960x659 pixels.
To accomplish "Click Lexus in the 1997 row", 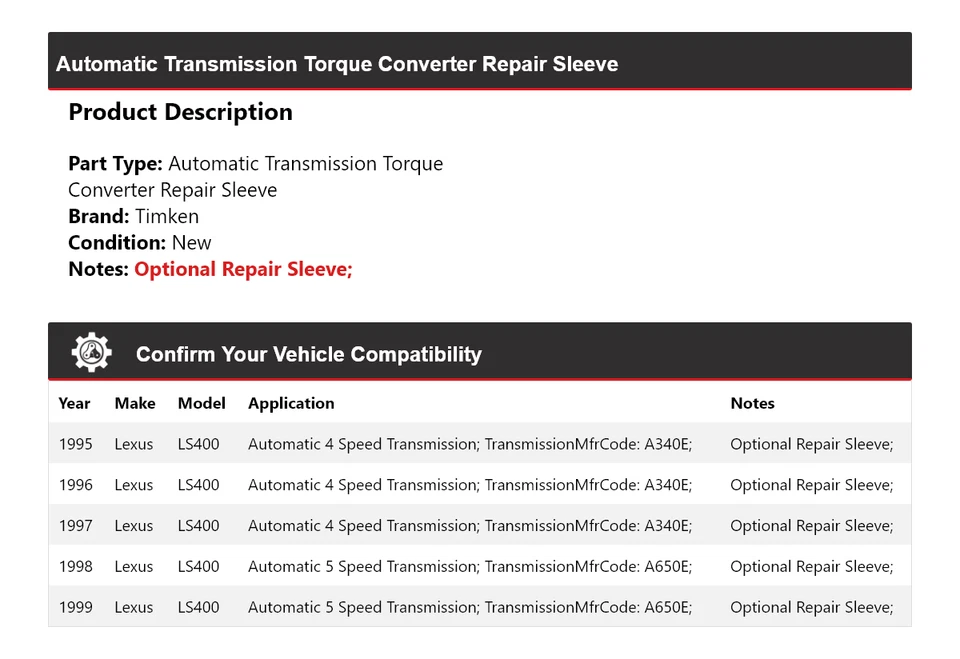I will (133, 525).
